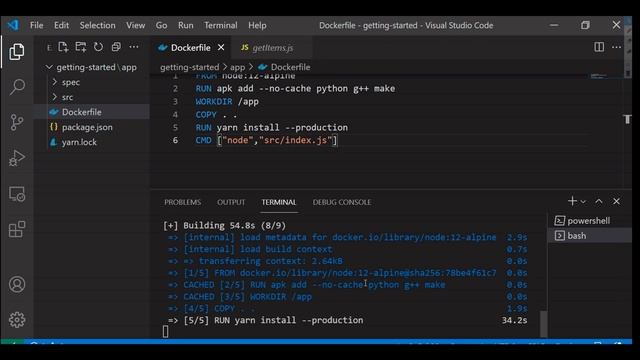Open the File menu

click(x=36, y=25)
